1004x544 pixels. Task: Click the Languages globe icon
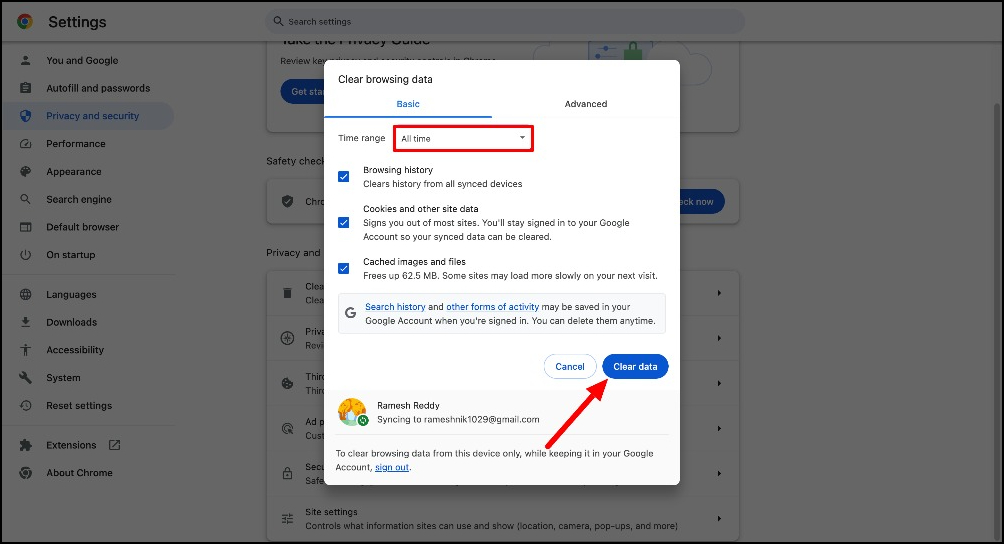coord(26,294)
